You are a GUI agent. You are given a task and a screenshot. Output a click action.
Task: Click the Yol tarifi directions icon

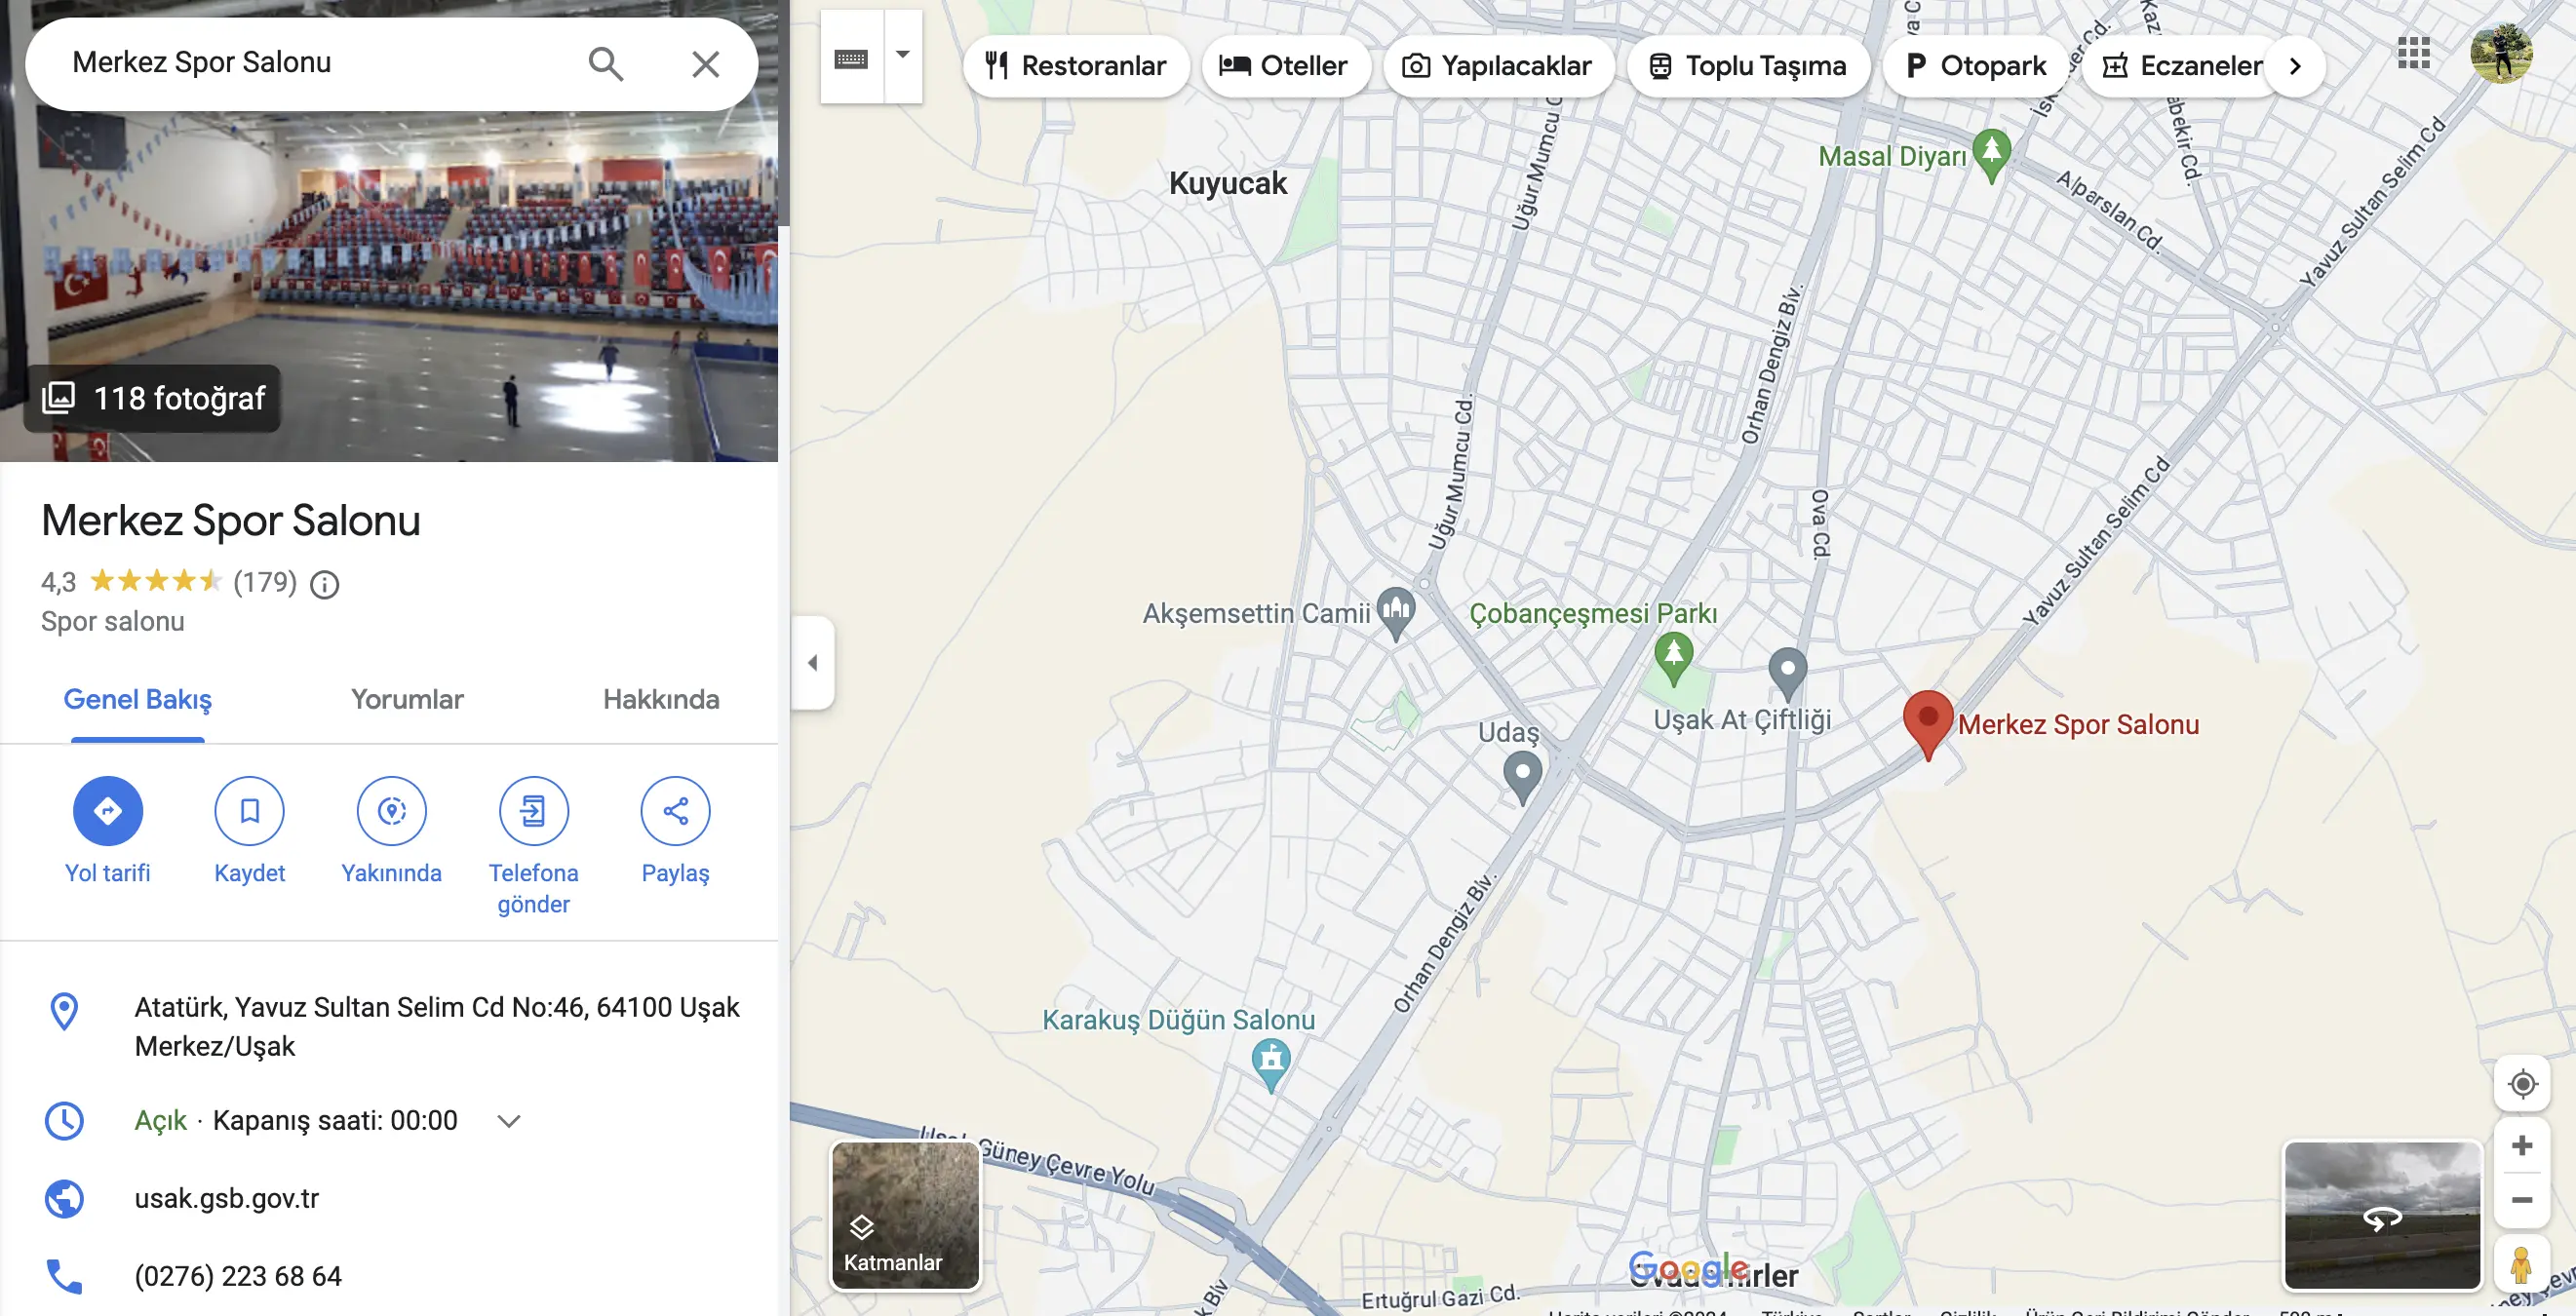coord(108,811)
